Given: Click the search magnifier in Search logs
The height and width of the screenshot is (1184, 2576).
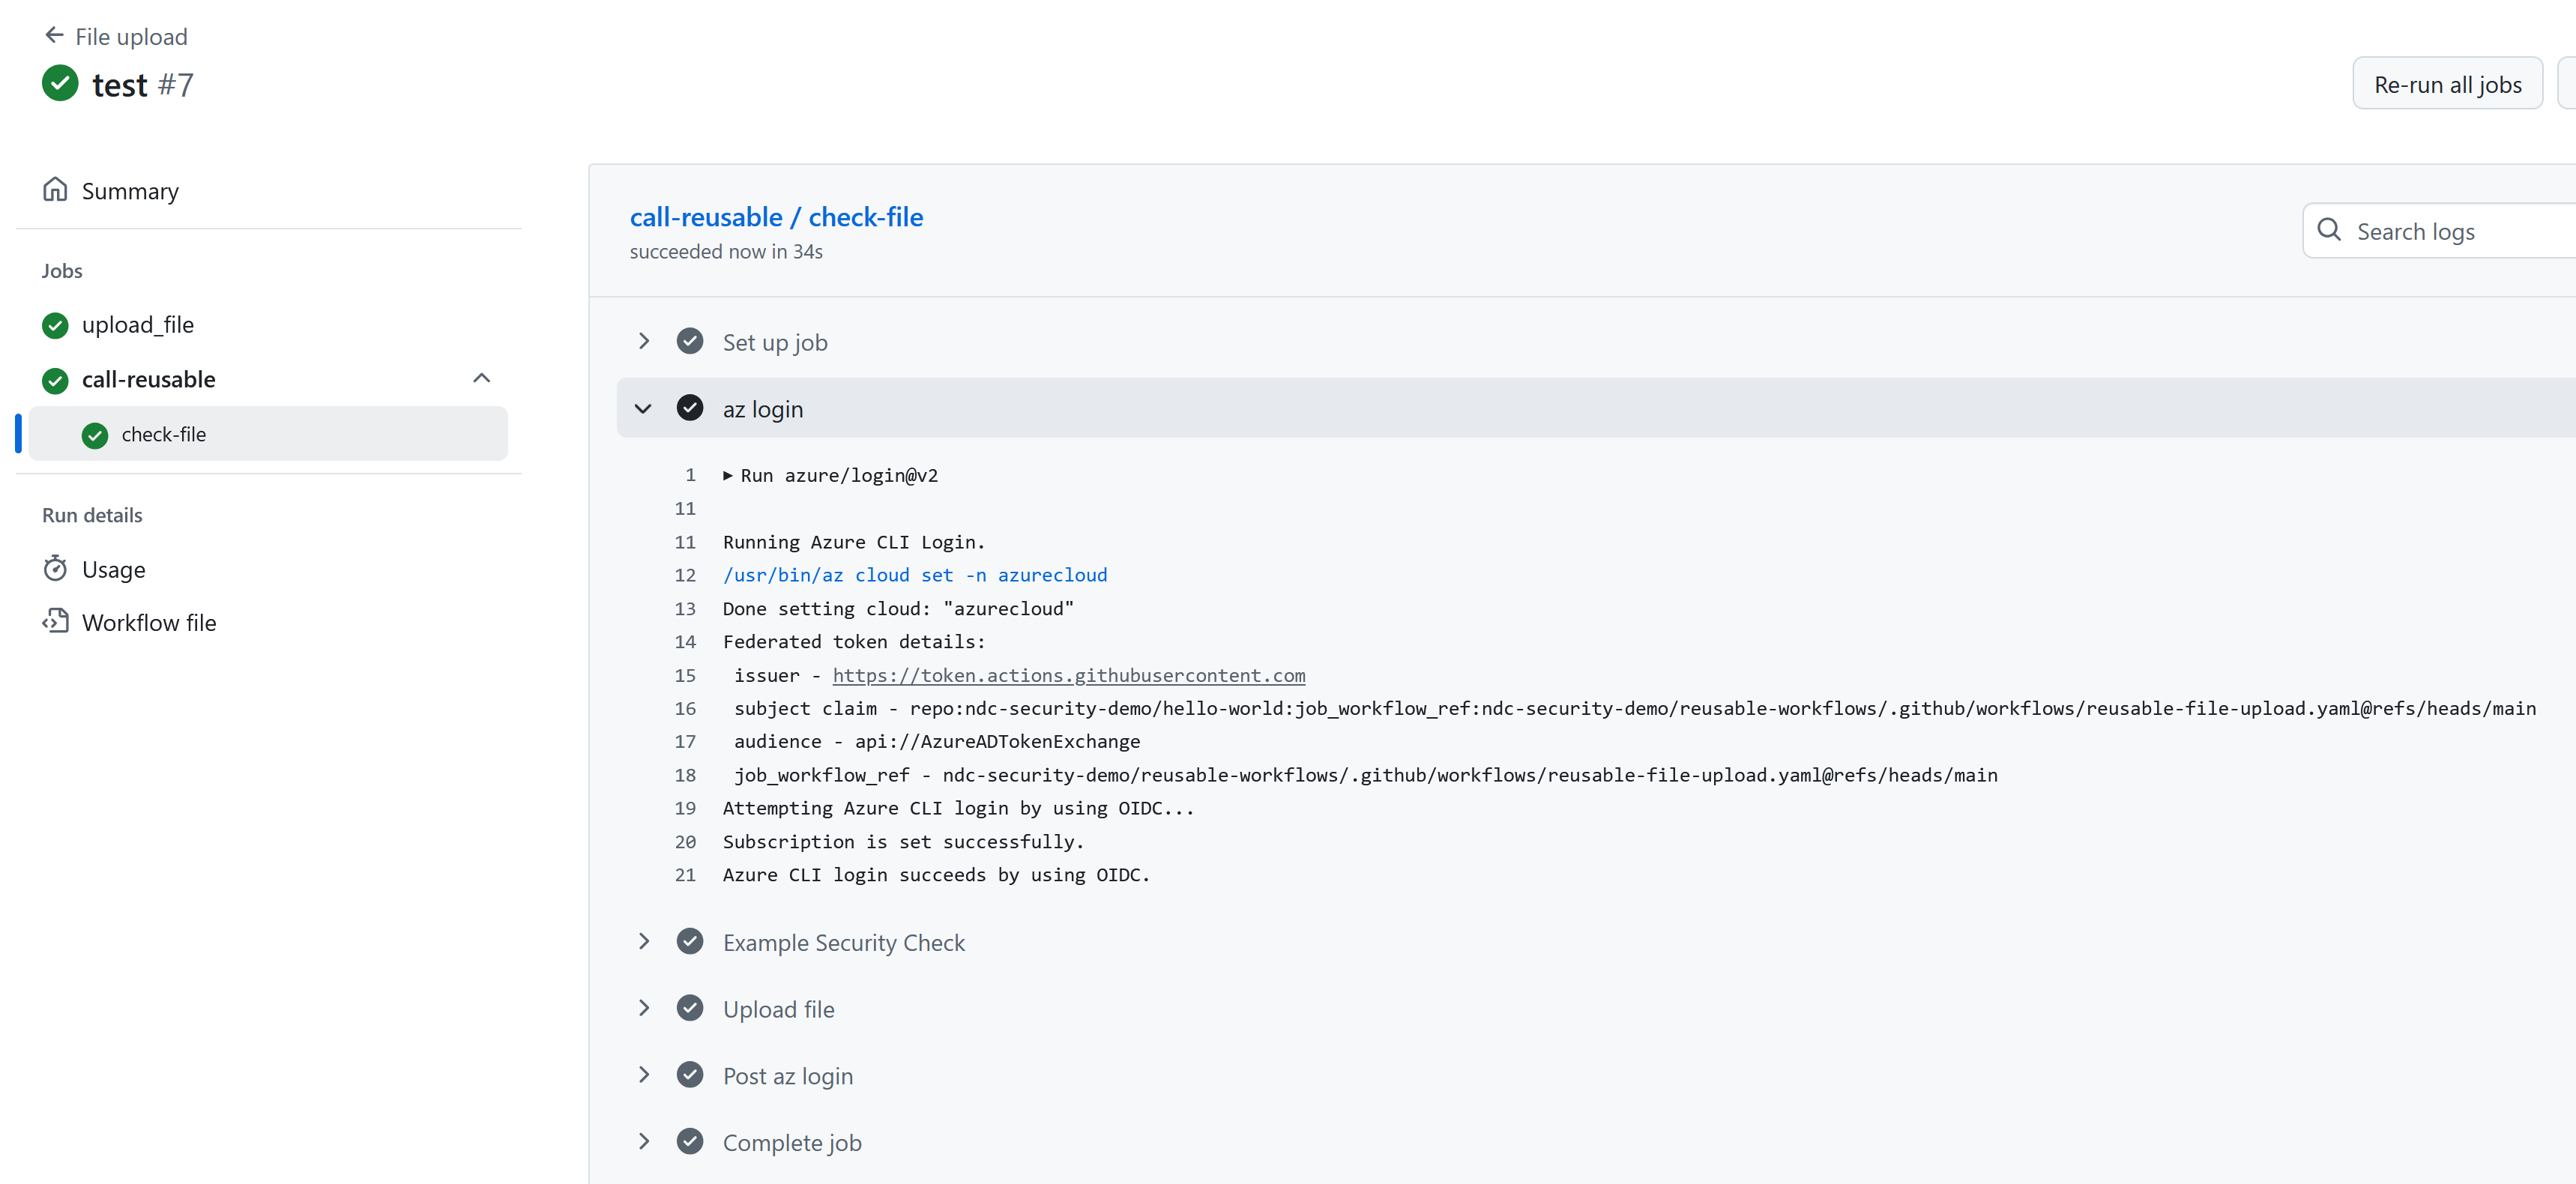Looking at the screenshot, I should click(x=2330, y=230).
